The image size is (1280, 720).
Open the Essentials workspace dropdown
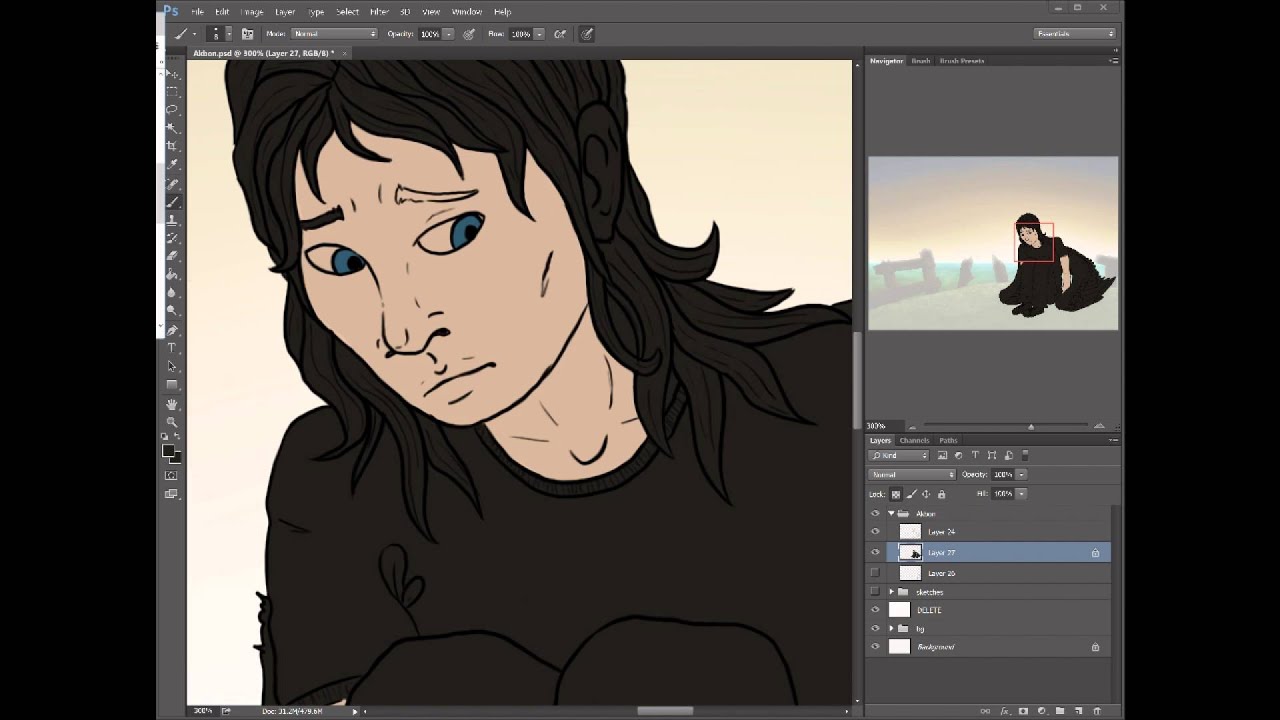(x=1075, y=34)
